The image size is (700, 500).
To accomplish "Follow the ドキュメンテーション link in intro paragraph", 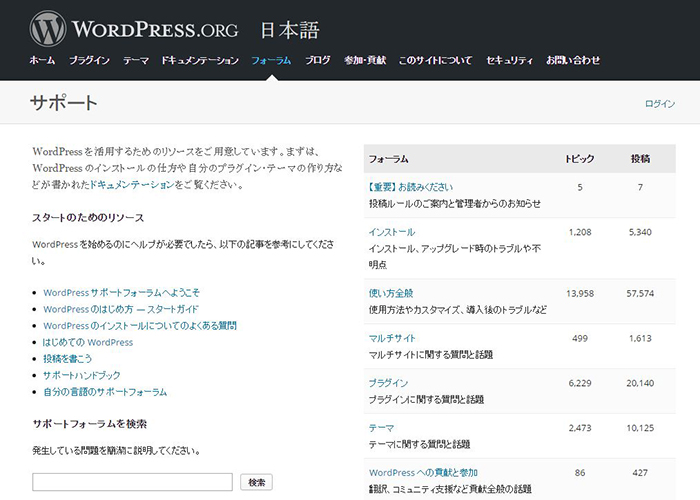I will (132, 184).
